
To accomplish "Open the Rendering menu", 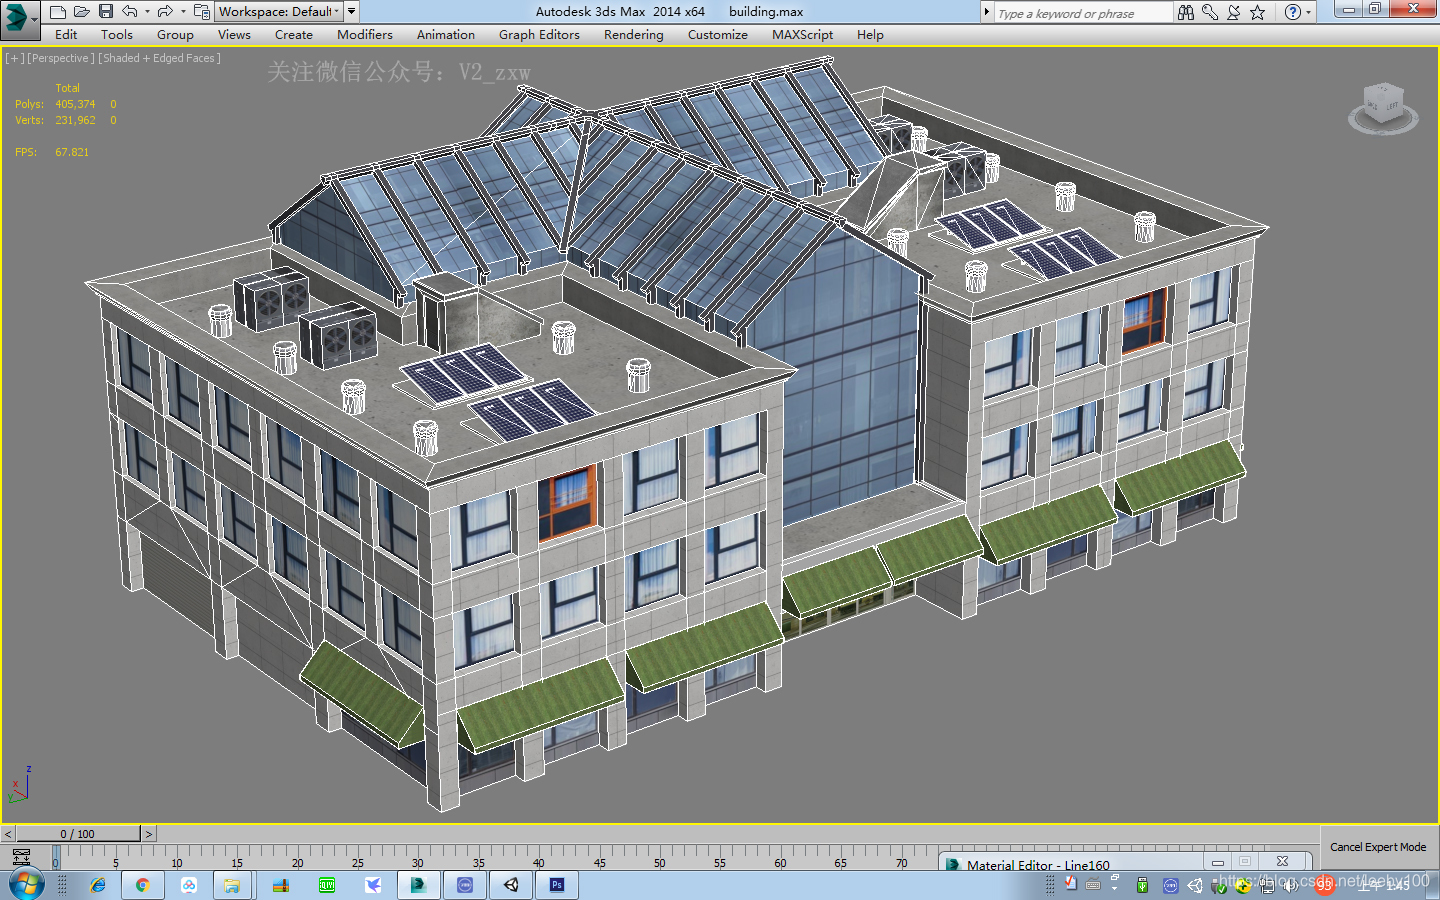I will (633, 35).
